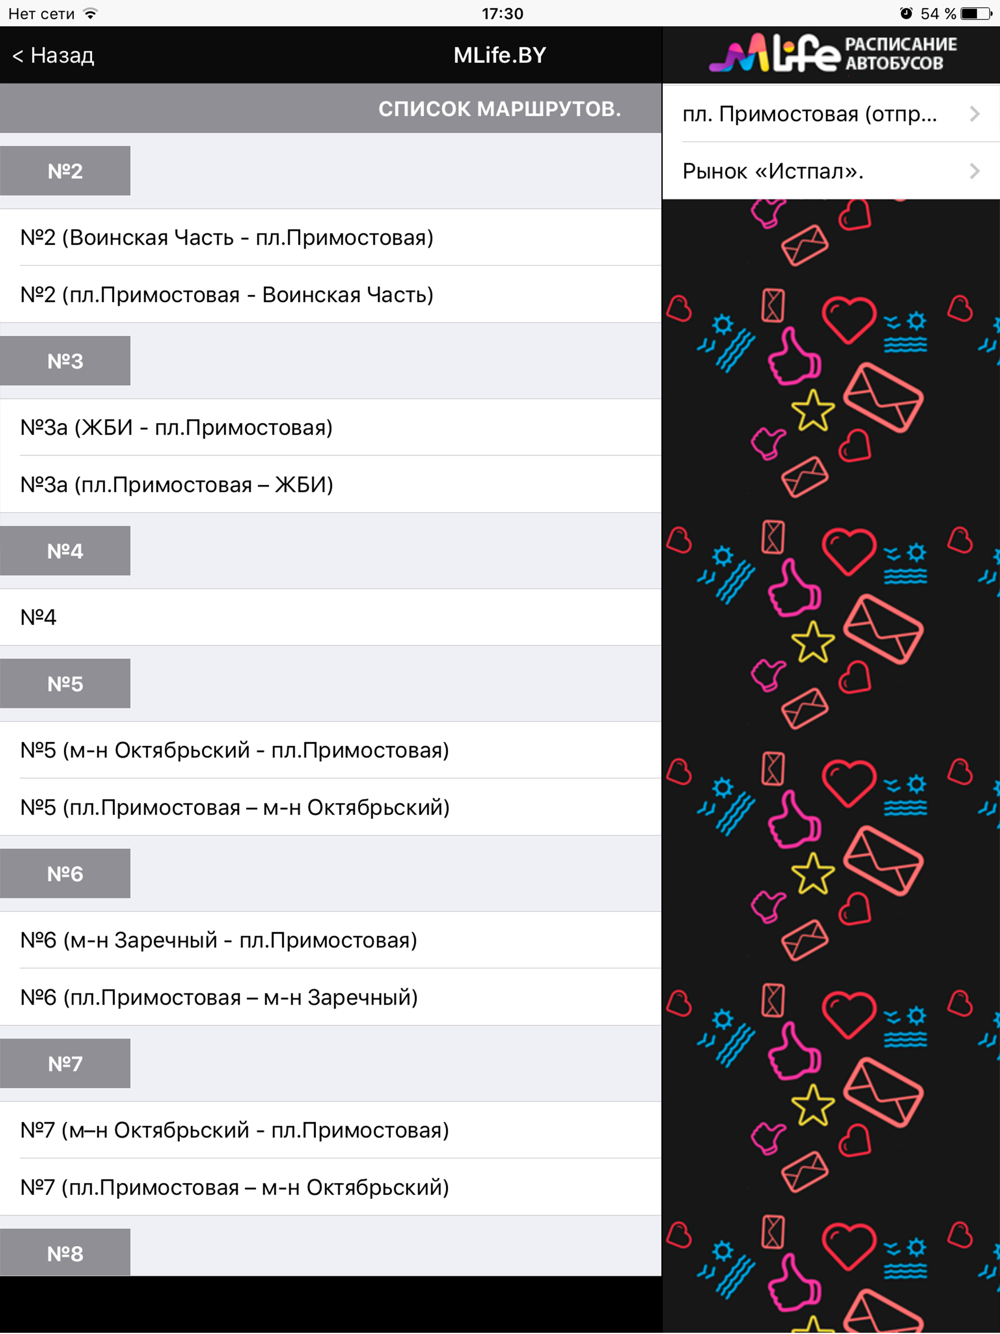Select the №8 group header
The width and height of the screenshot is (1000, 1334).
click(65, 1253)
